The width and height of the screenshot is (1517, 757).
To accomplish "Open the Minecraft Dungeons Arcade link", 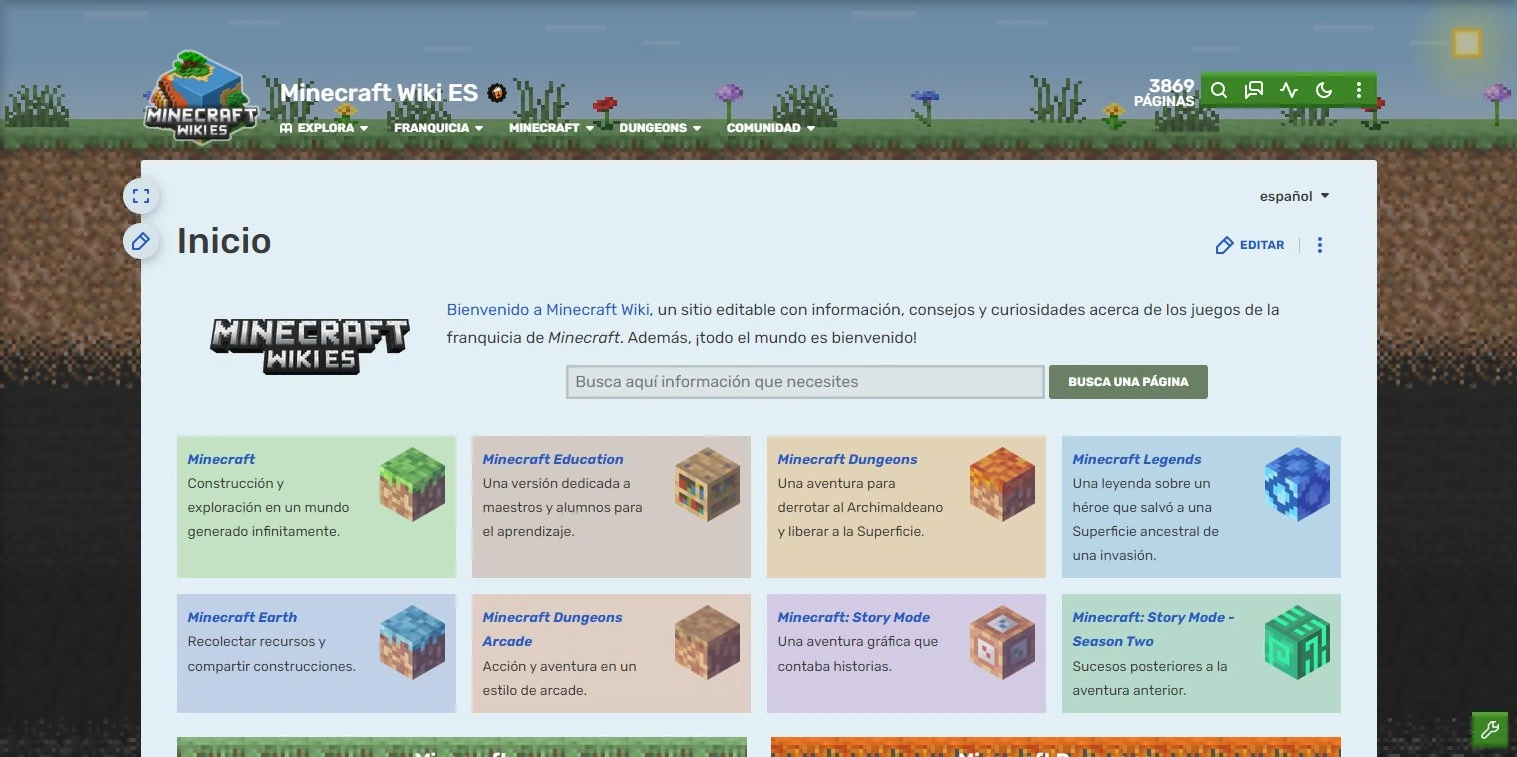I will tap(553, 629).
